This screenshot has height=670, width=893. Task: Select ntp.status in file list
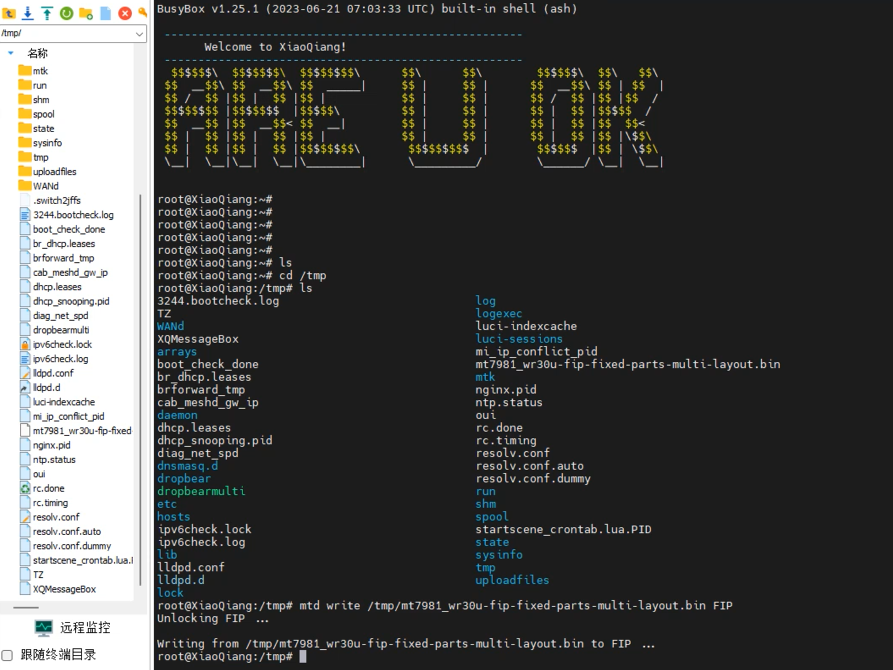coord(54,459)
